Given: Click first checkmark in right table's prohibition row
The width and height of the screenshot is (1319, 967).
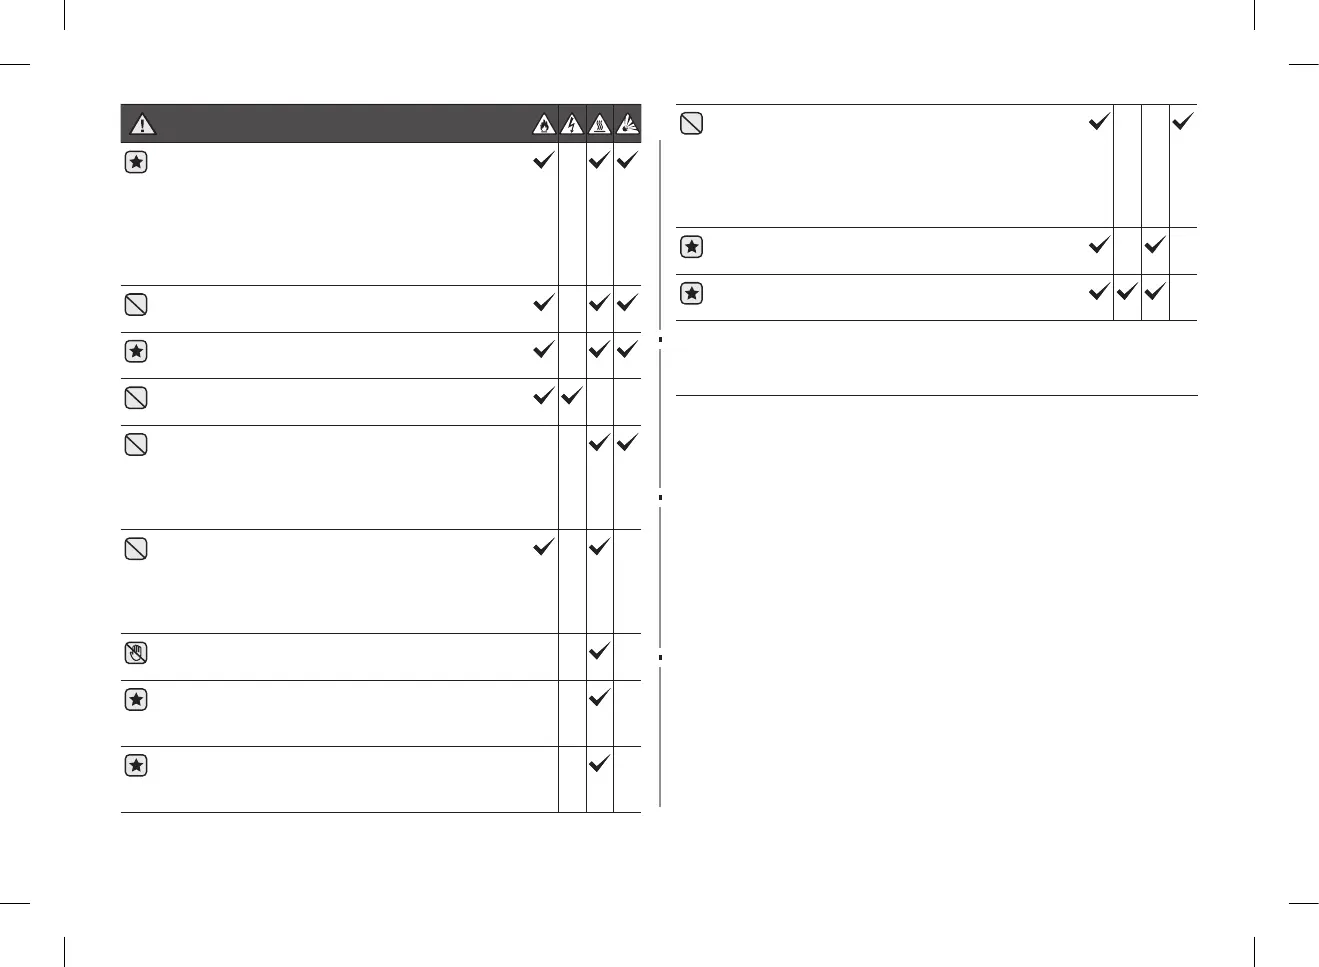Looking at the screenshot, I should point(1098,122).
